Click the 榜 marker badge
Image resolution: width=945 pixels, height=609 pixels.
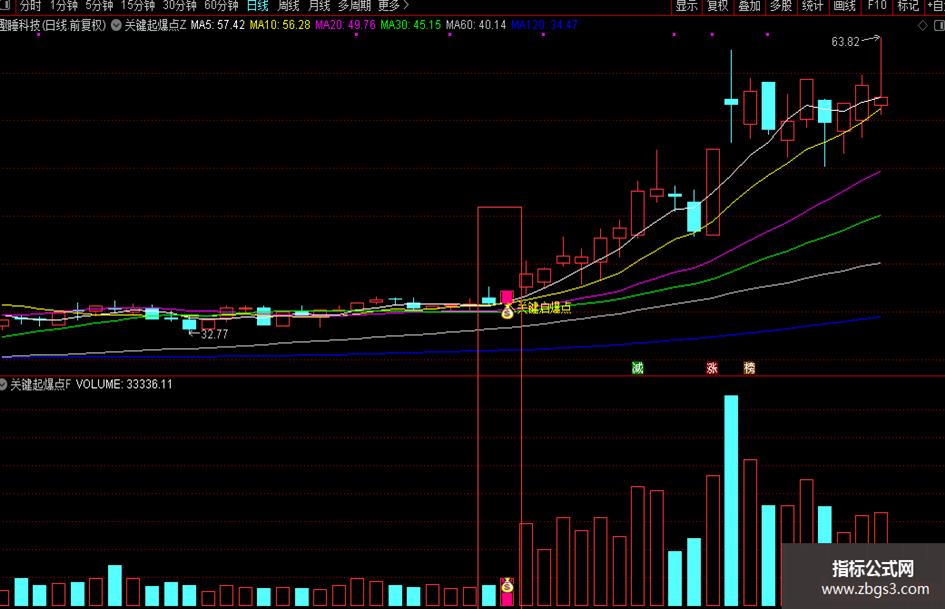pyautogui.click(x=749, y=368)
